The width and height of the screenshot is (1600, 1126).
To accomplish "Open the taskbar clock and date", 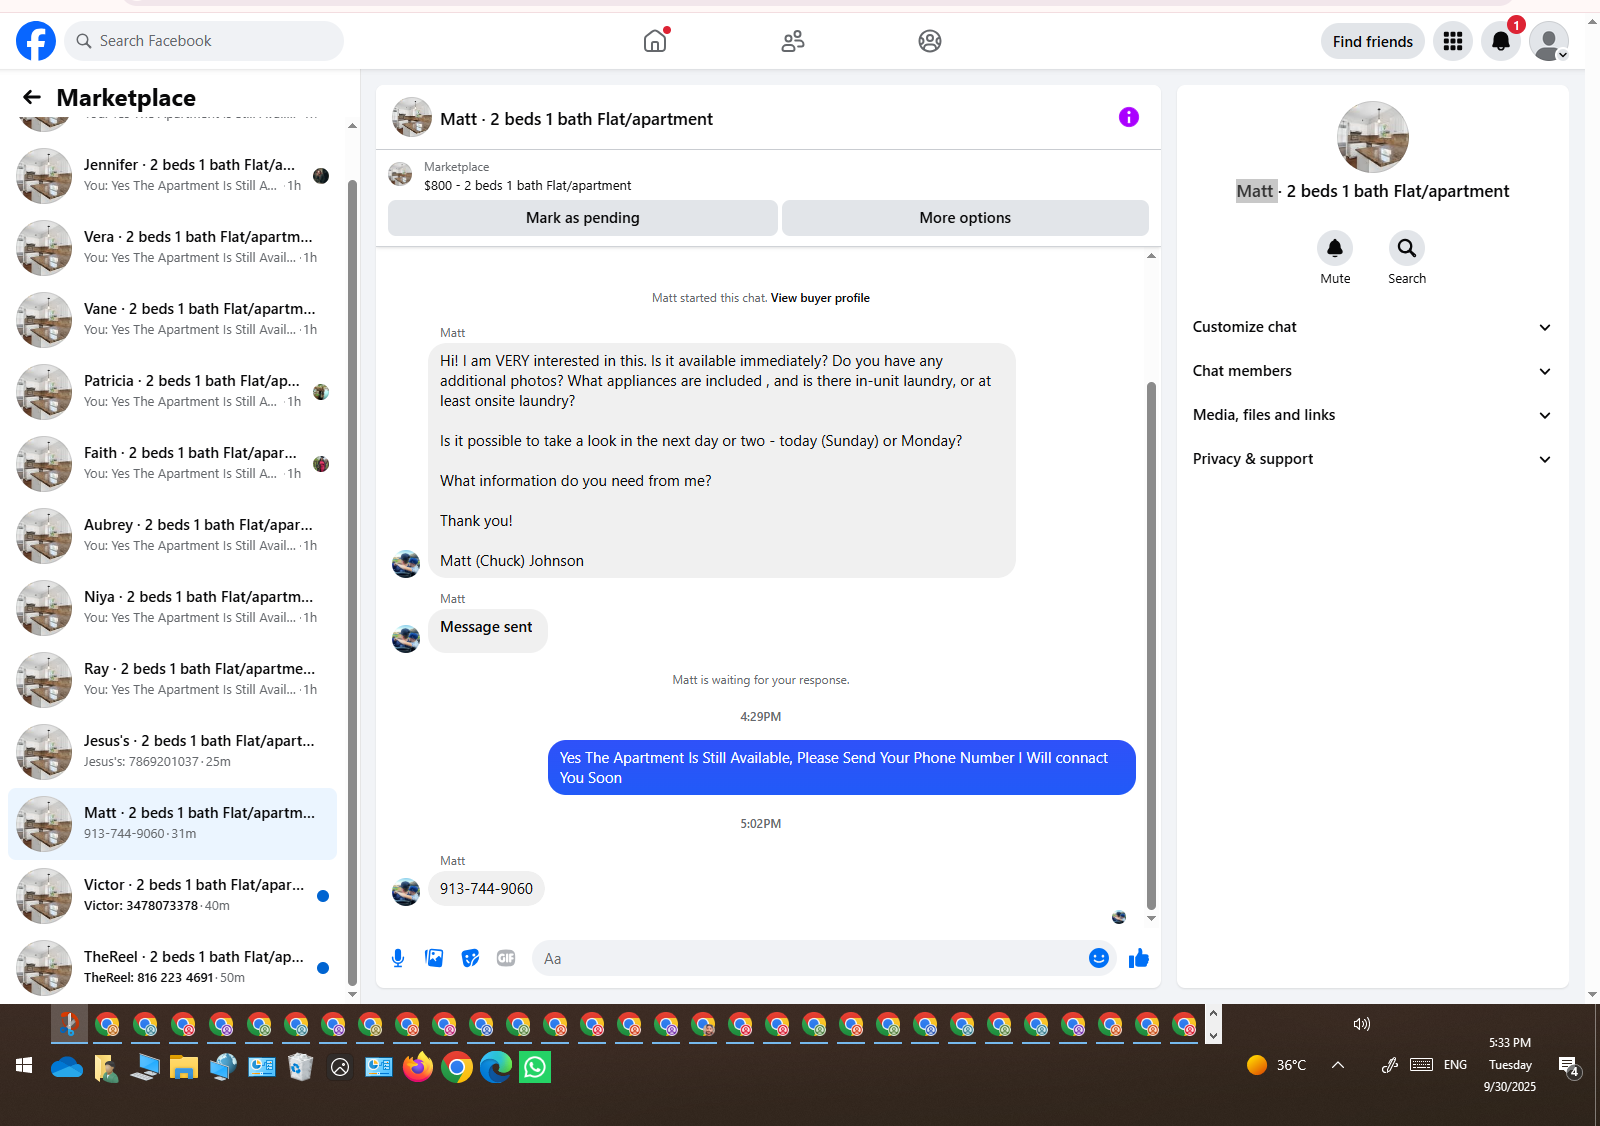I will 1510,1065.
